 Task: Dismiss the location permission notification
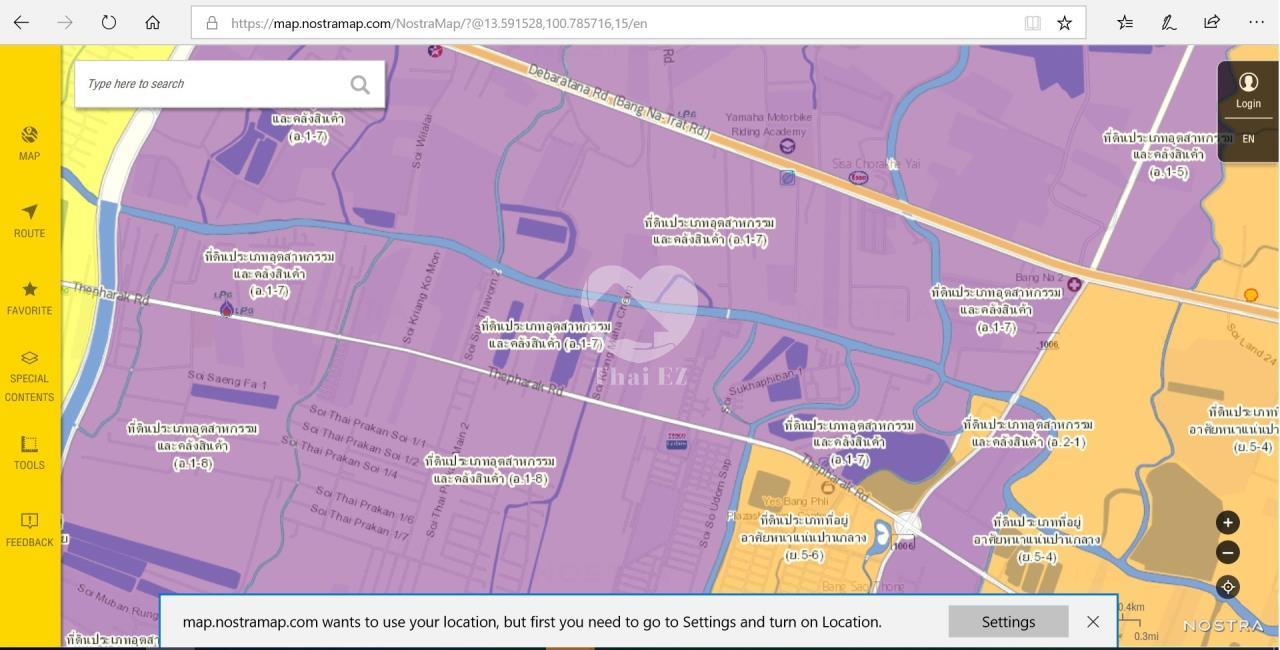click(1093, 622)
